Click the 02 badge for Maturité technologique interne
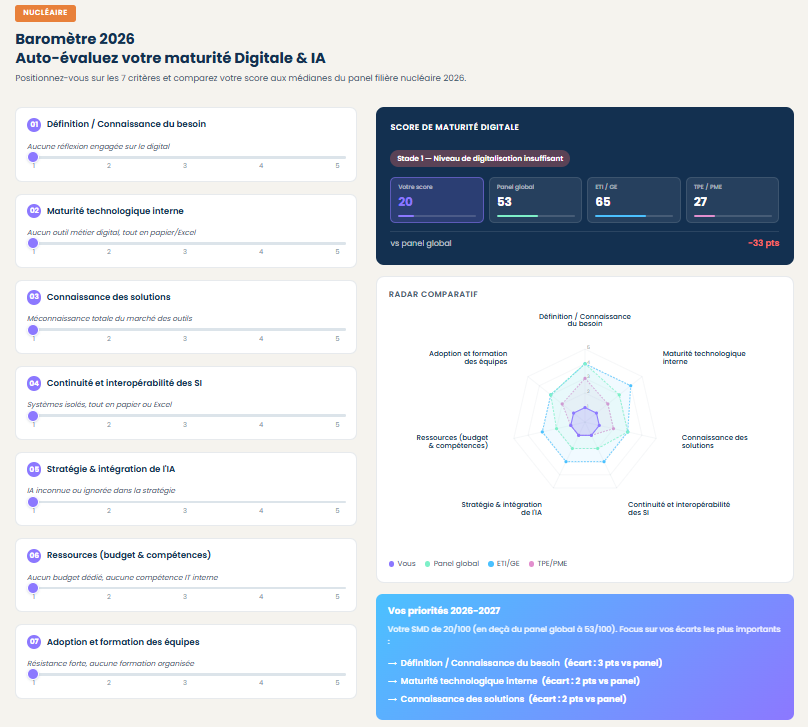This screenshot has height=727, width=808. pyautogui.click(x=34, y=211)
